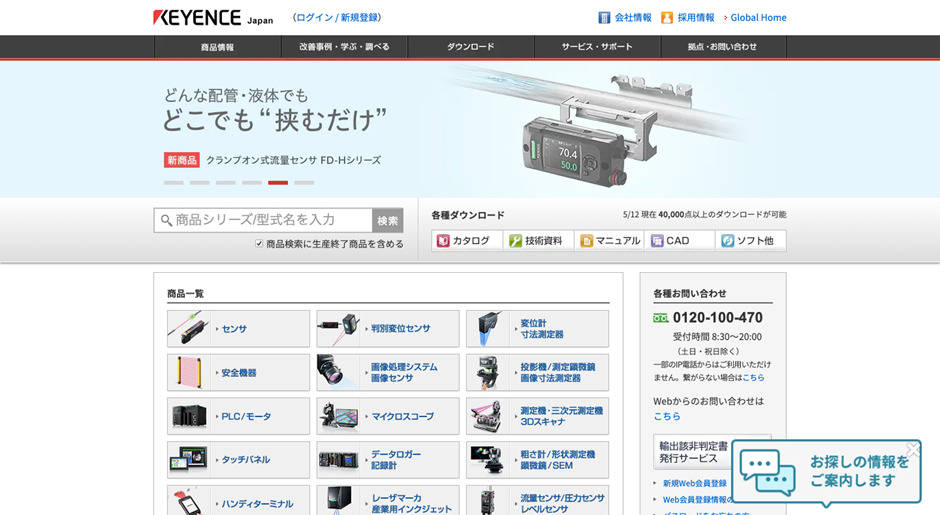Open the ダウンロード navigation menu

click(x=470, y=47)
